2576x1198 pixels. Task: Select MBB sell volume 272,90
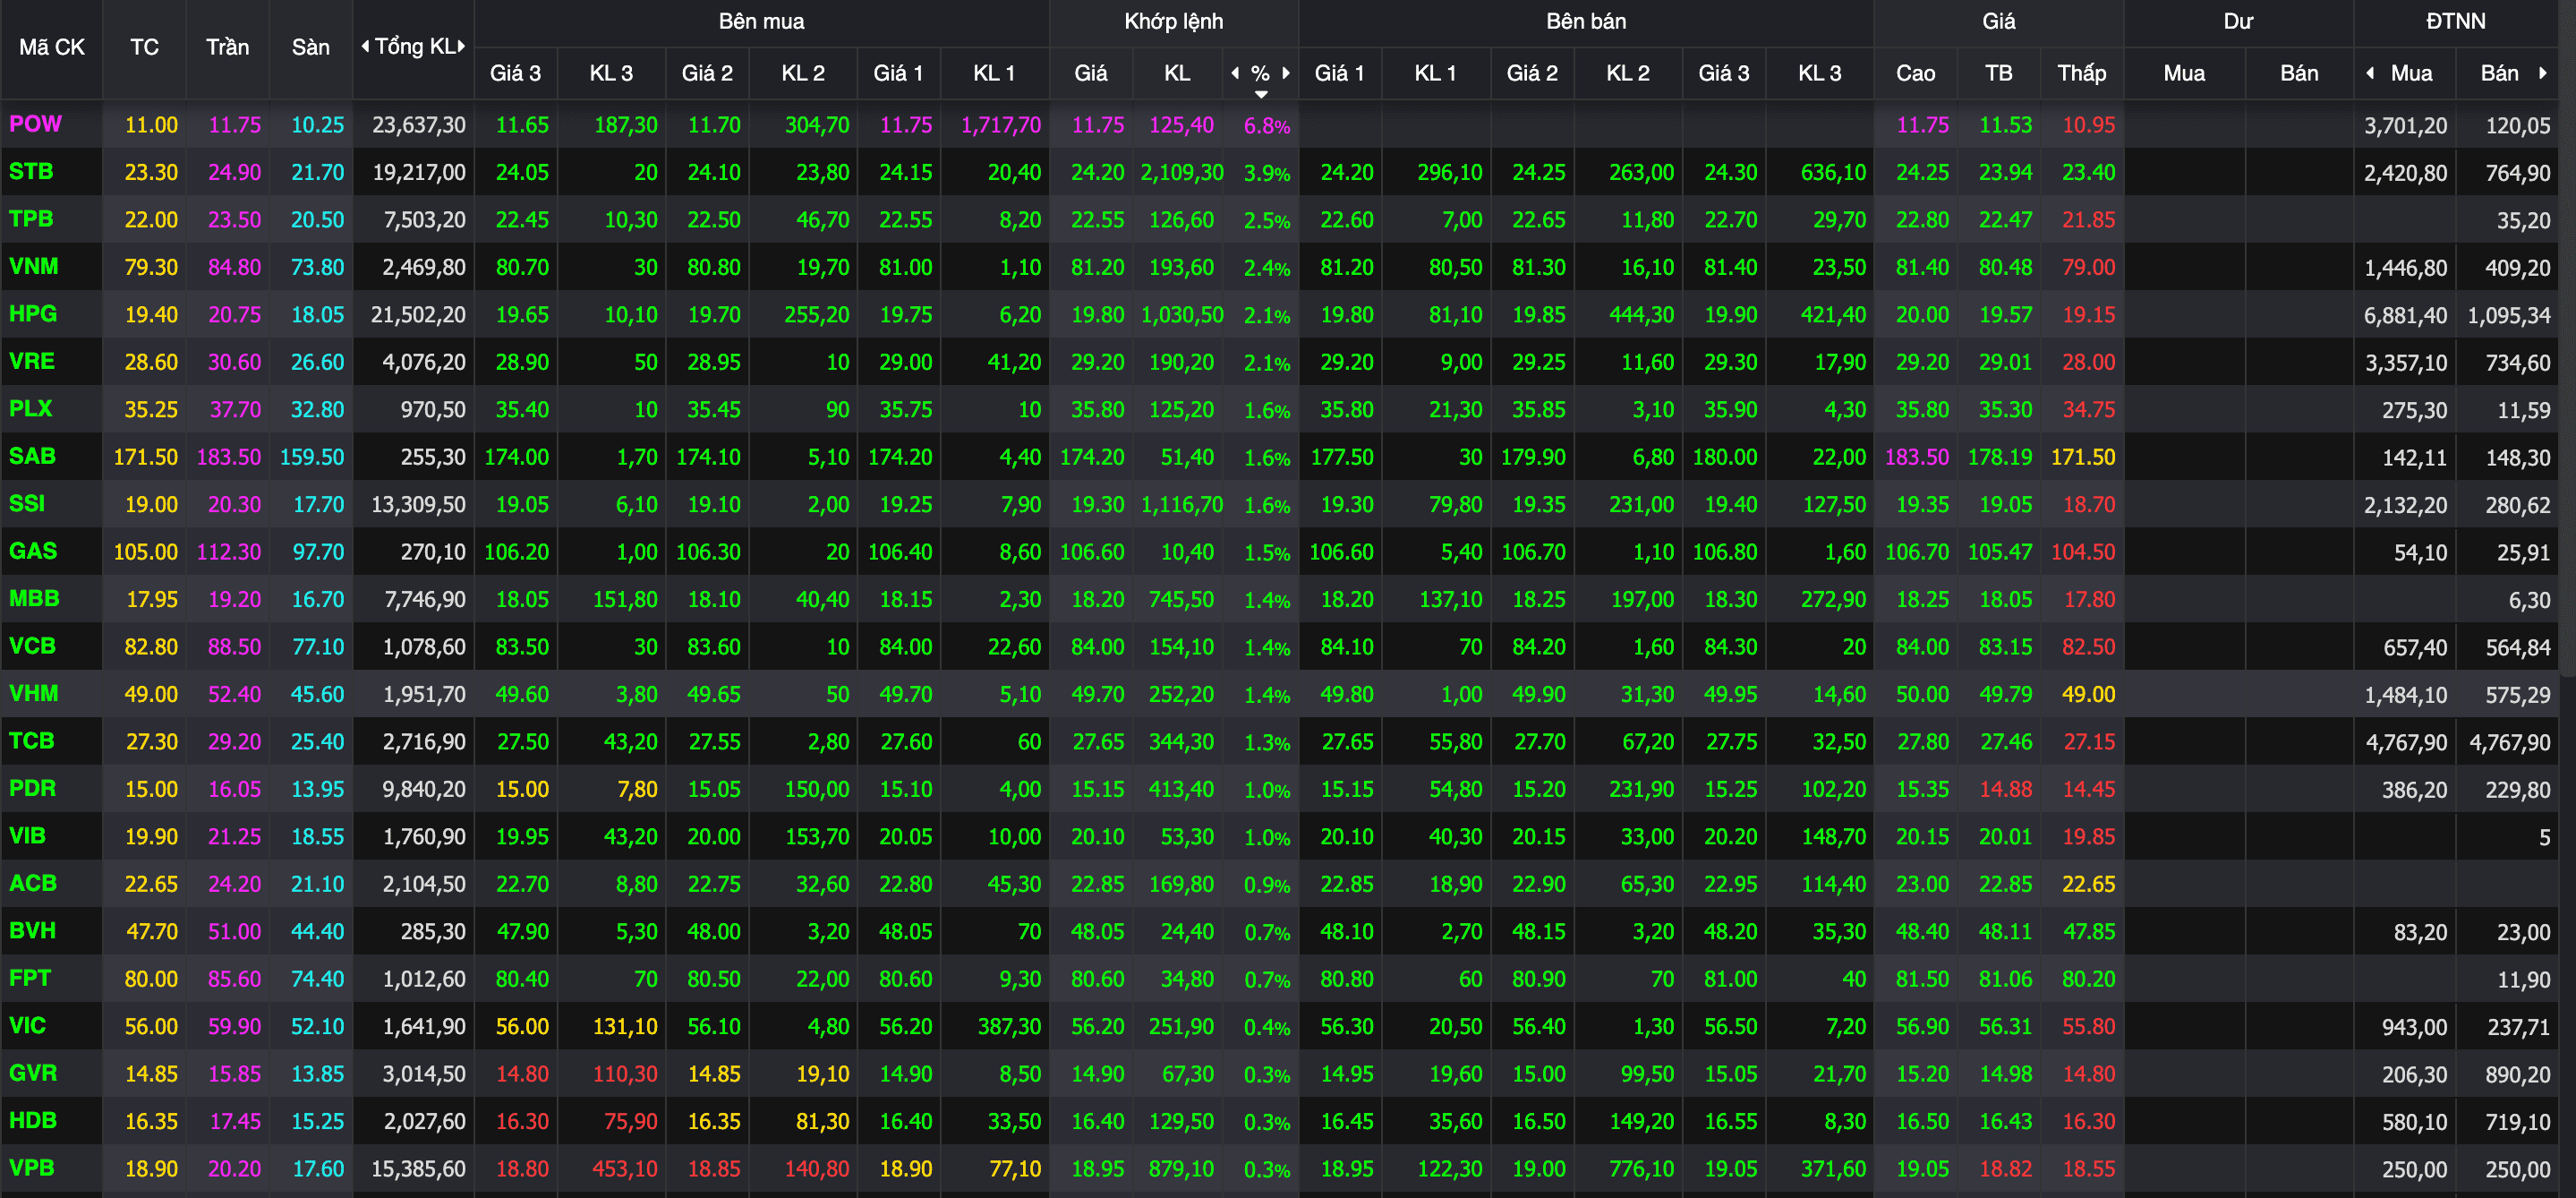click(x=1833, y=600)
